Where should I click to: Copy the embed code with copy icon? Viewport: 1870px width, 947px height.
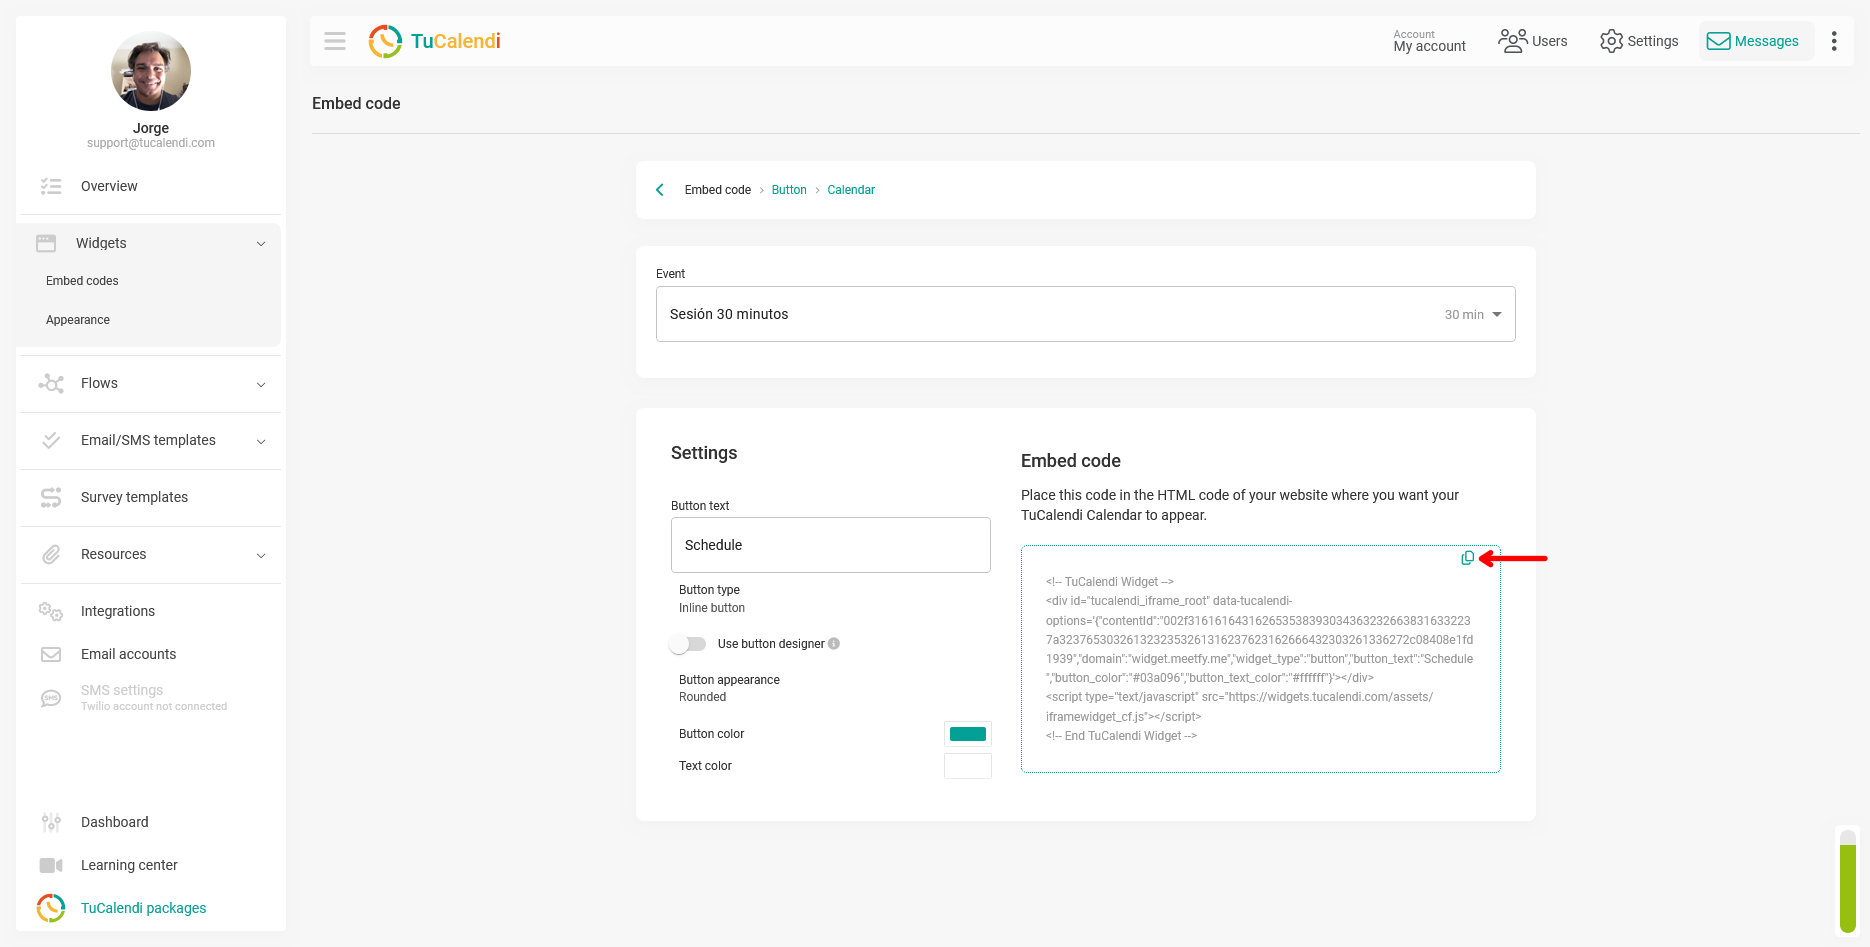1467,558
